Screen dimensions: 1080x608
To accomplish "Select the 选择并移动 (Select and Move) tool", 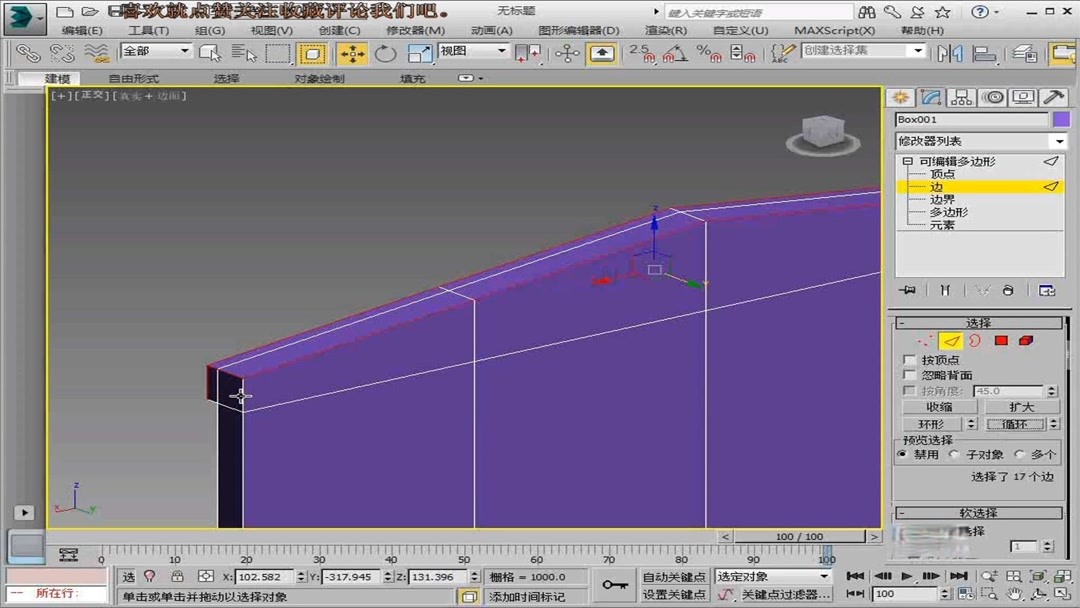I will point(352,54).
